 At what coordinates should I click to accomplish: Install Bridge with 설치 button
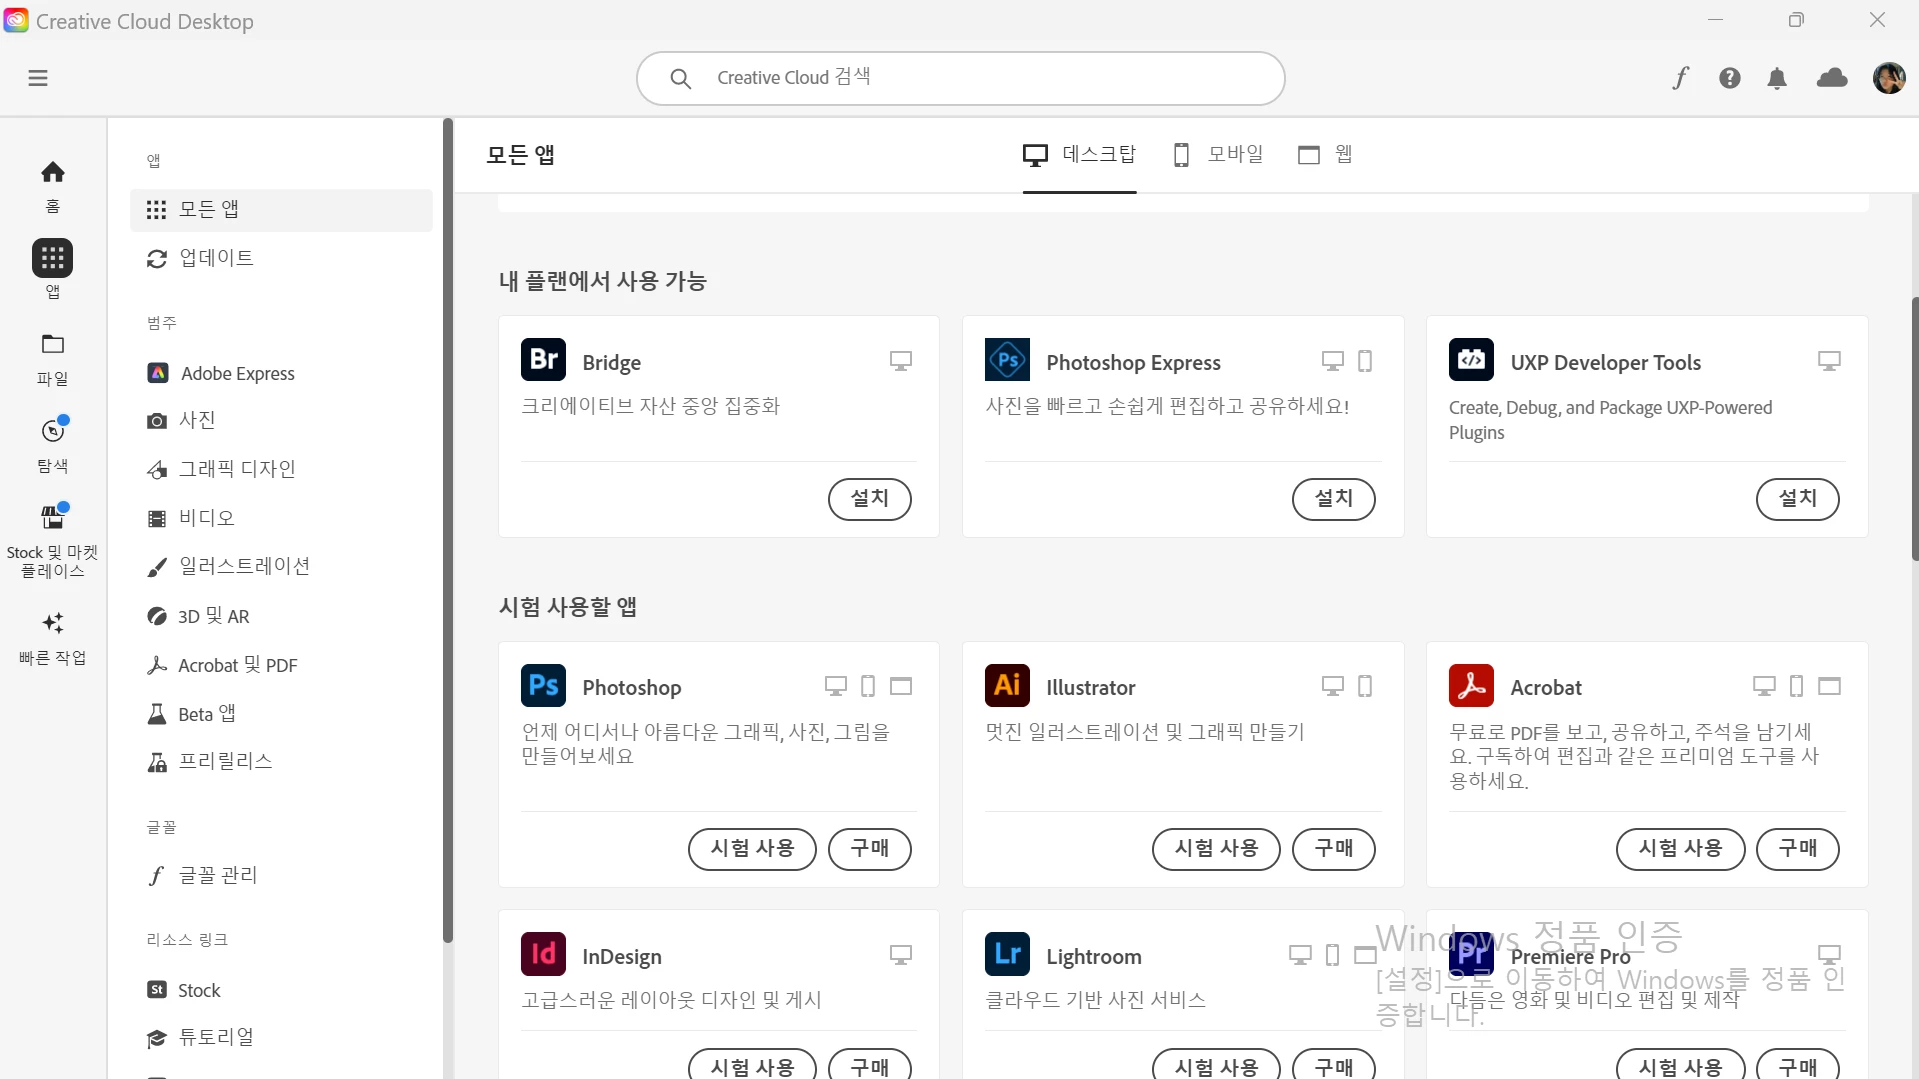click(869, 499)
